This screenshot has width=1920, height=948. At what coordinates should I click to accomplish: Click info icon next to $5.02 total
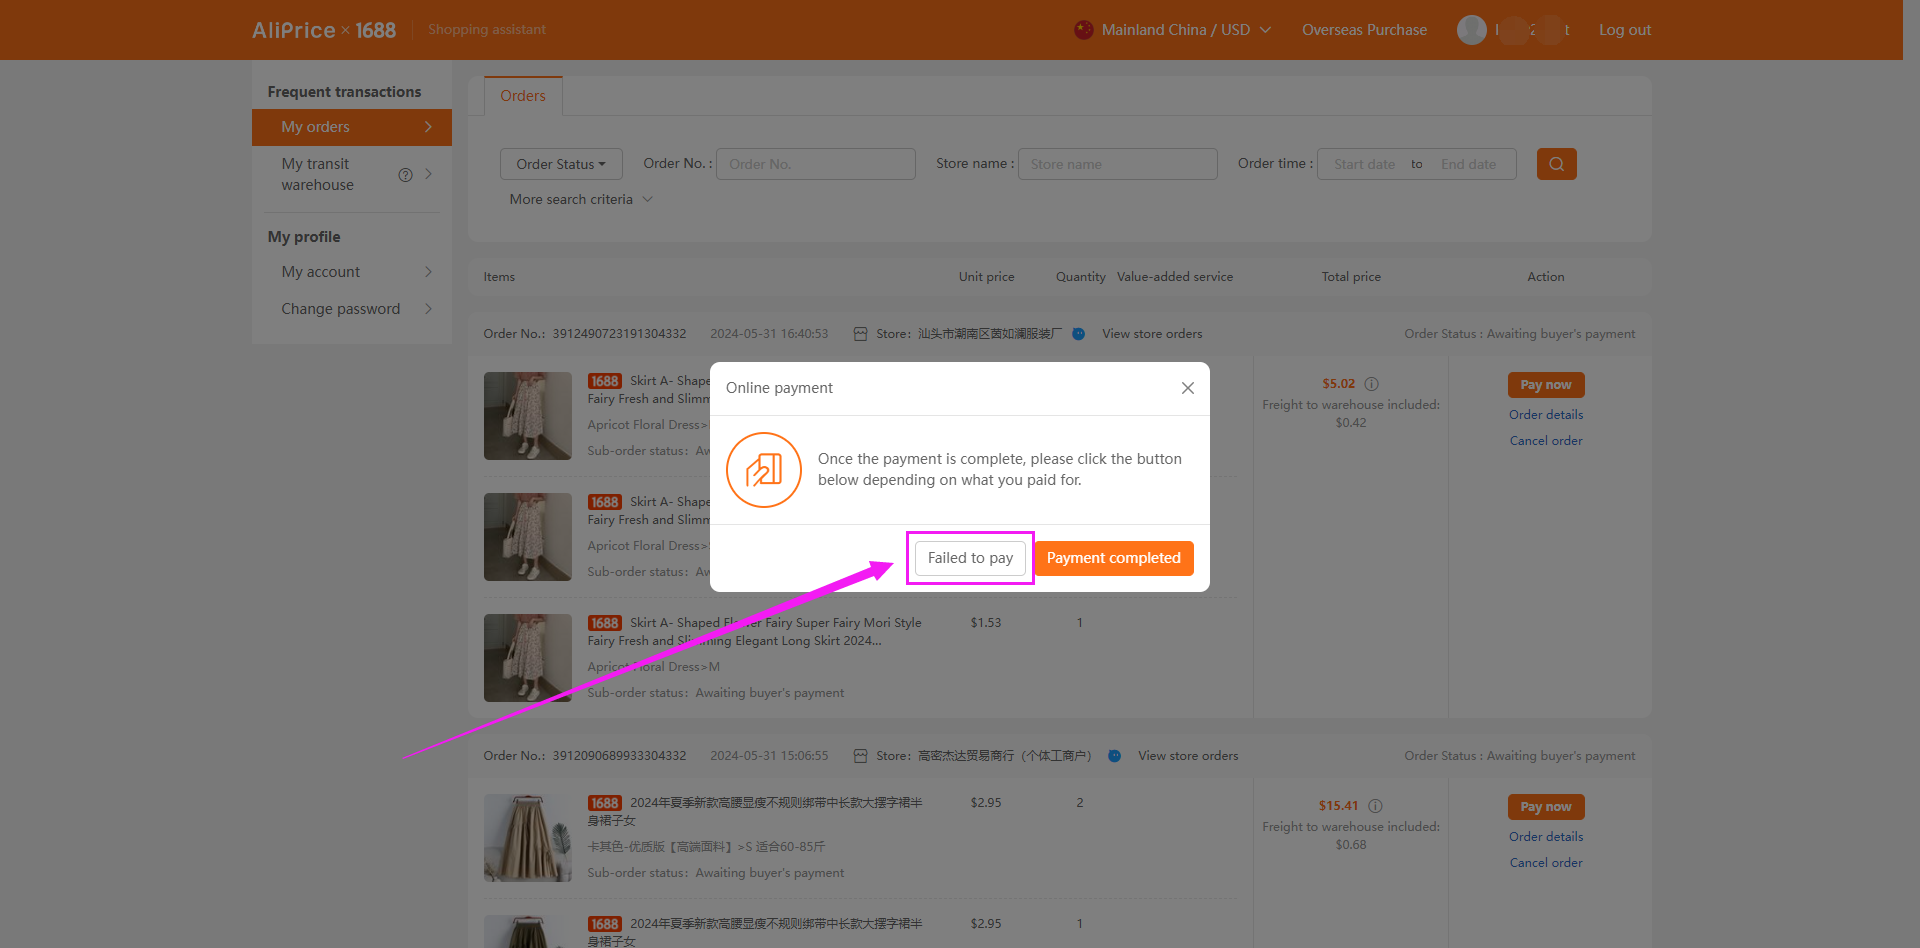pos(1372,384)
